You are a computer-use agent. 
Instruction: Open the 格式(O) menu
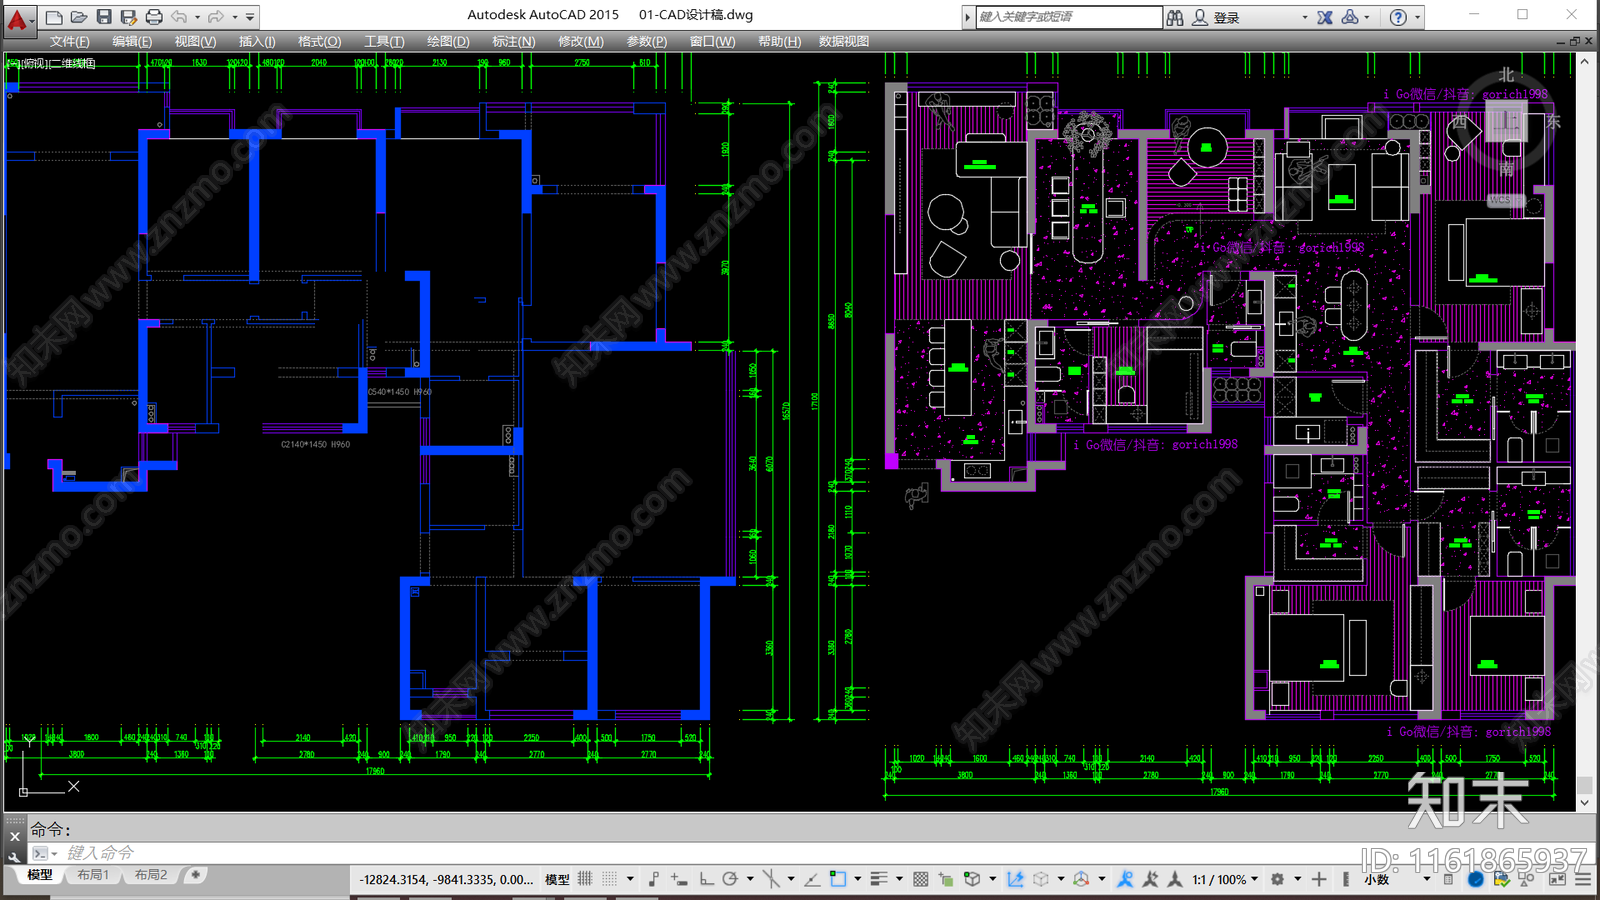(x=319, y=41)
